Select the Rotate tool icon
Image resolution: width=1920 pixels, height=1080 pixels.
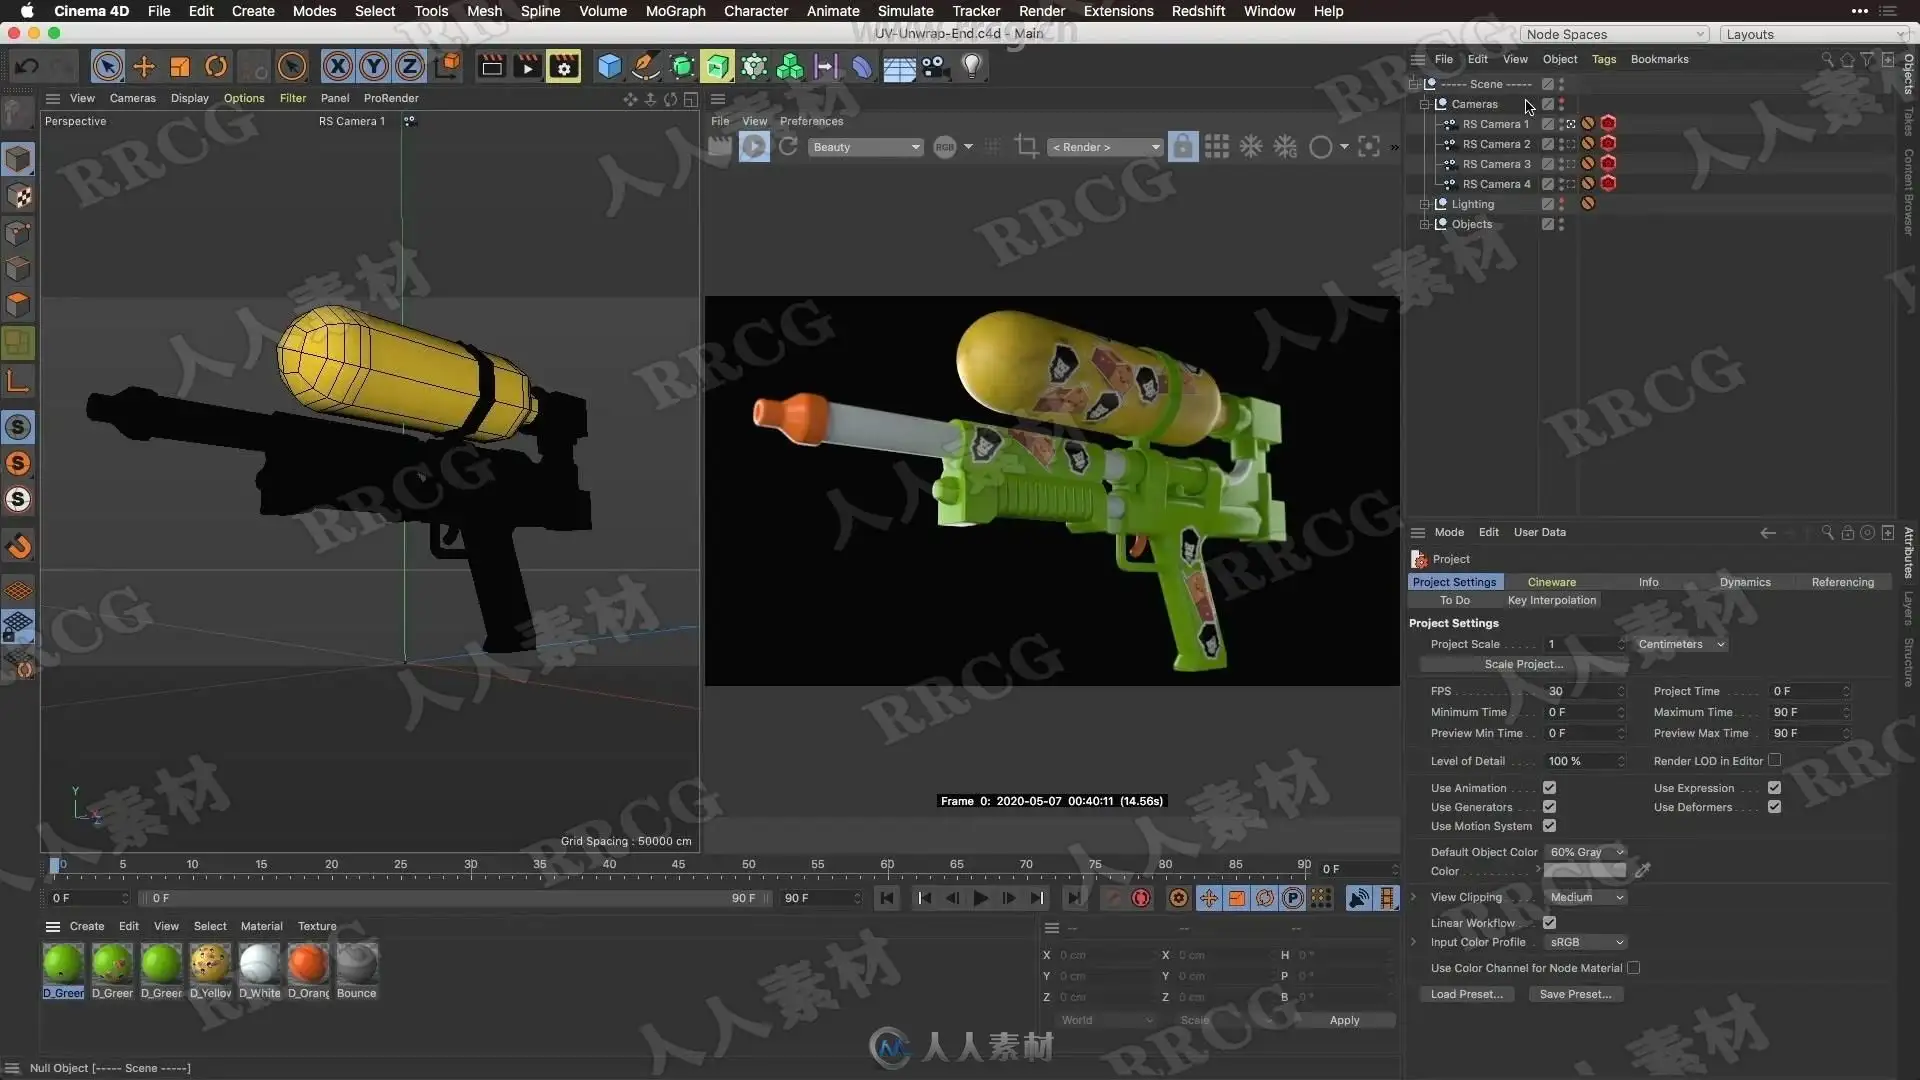(x=216, y=67)
